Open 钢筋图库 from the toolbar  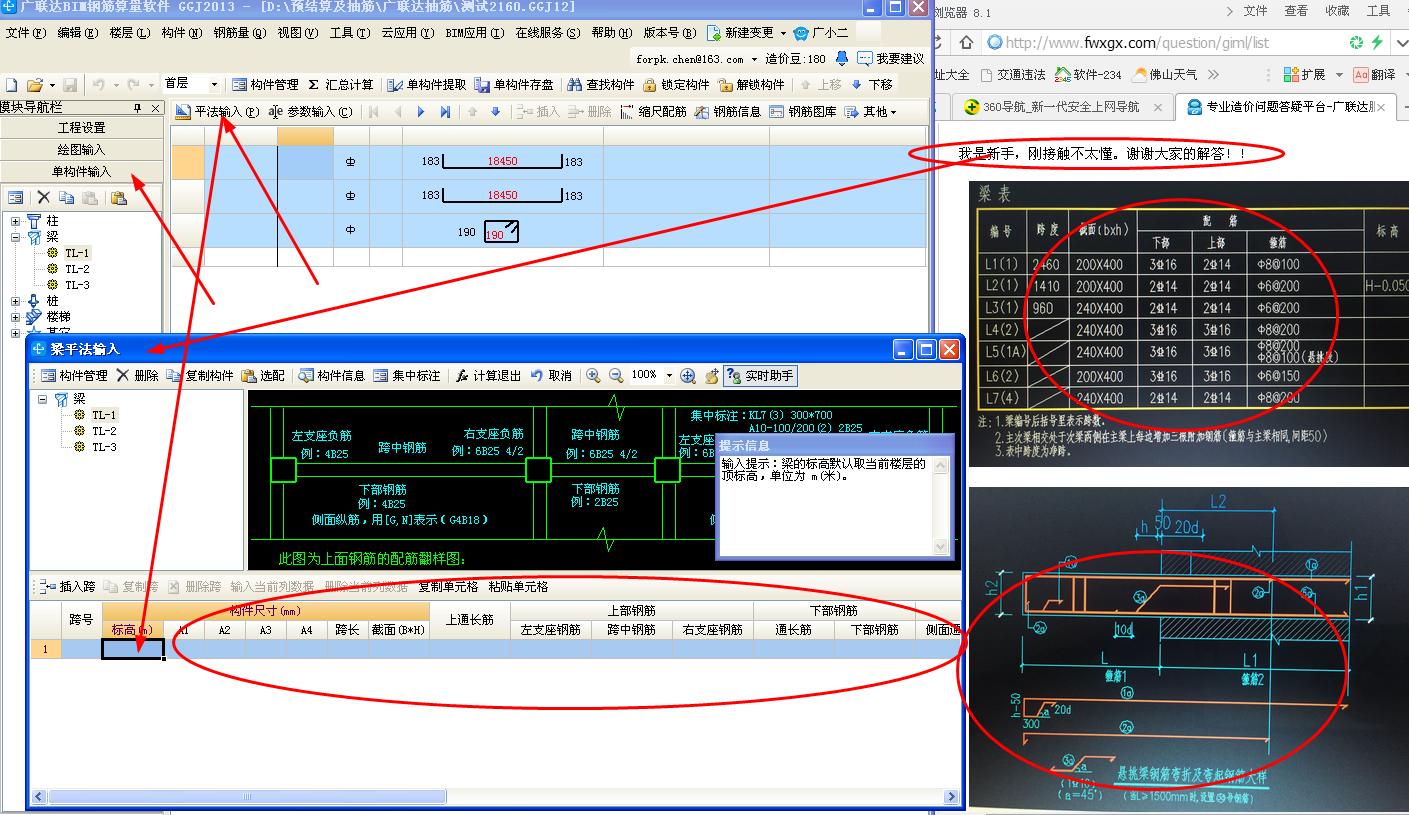tap(803, 112)
